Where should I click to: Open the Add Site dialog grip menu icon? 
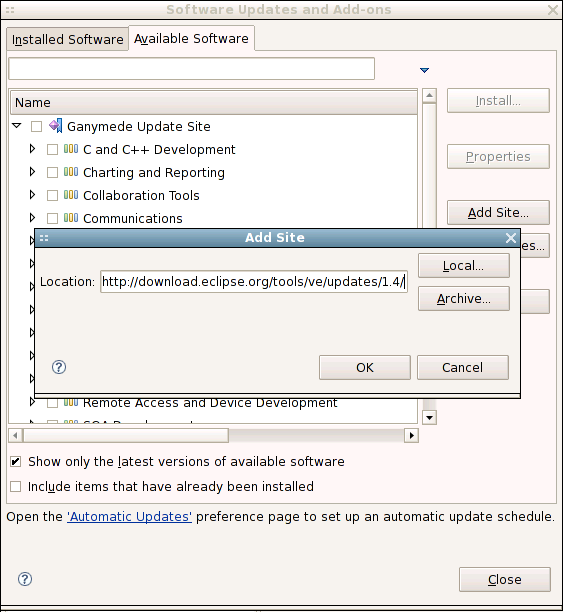tap(44, 238)
